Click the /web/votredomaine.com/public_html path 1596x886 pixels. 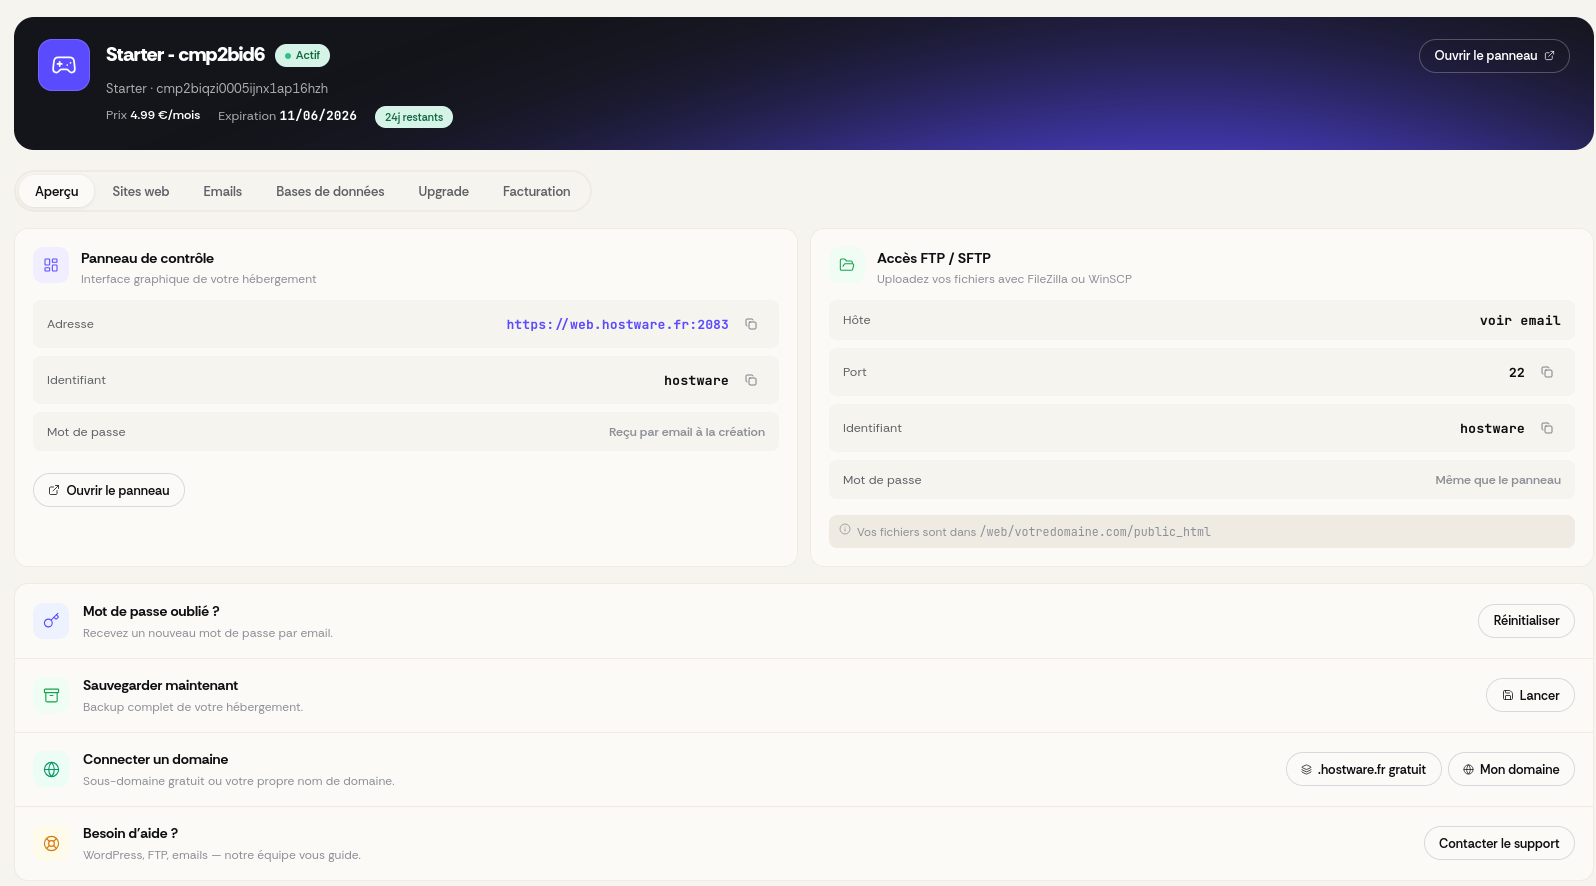pyautogui.click(x=1095, y=532)
